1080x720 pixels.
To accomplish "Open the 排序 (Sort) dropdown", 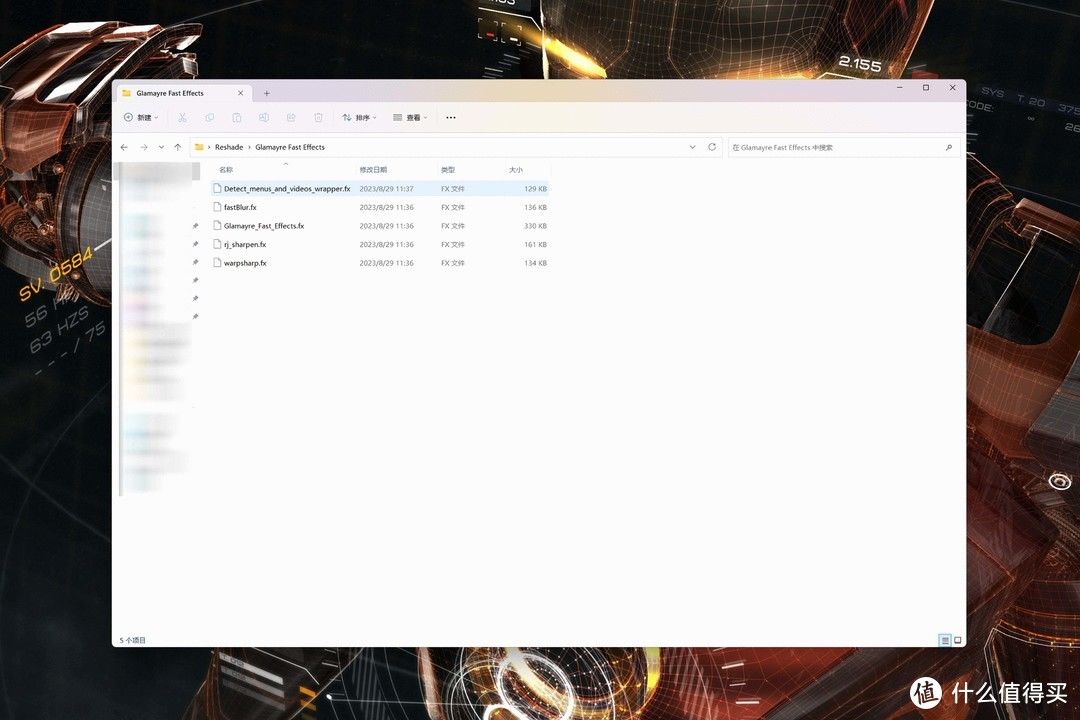I will click(360, 118).
